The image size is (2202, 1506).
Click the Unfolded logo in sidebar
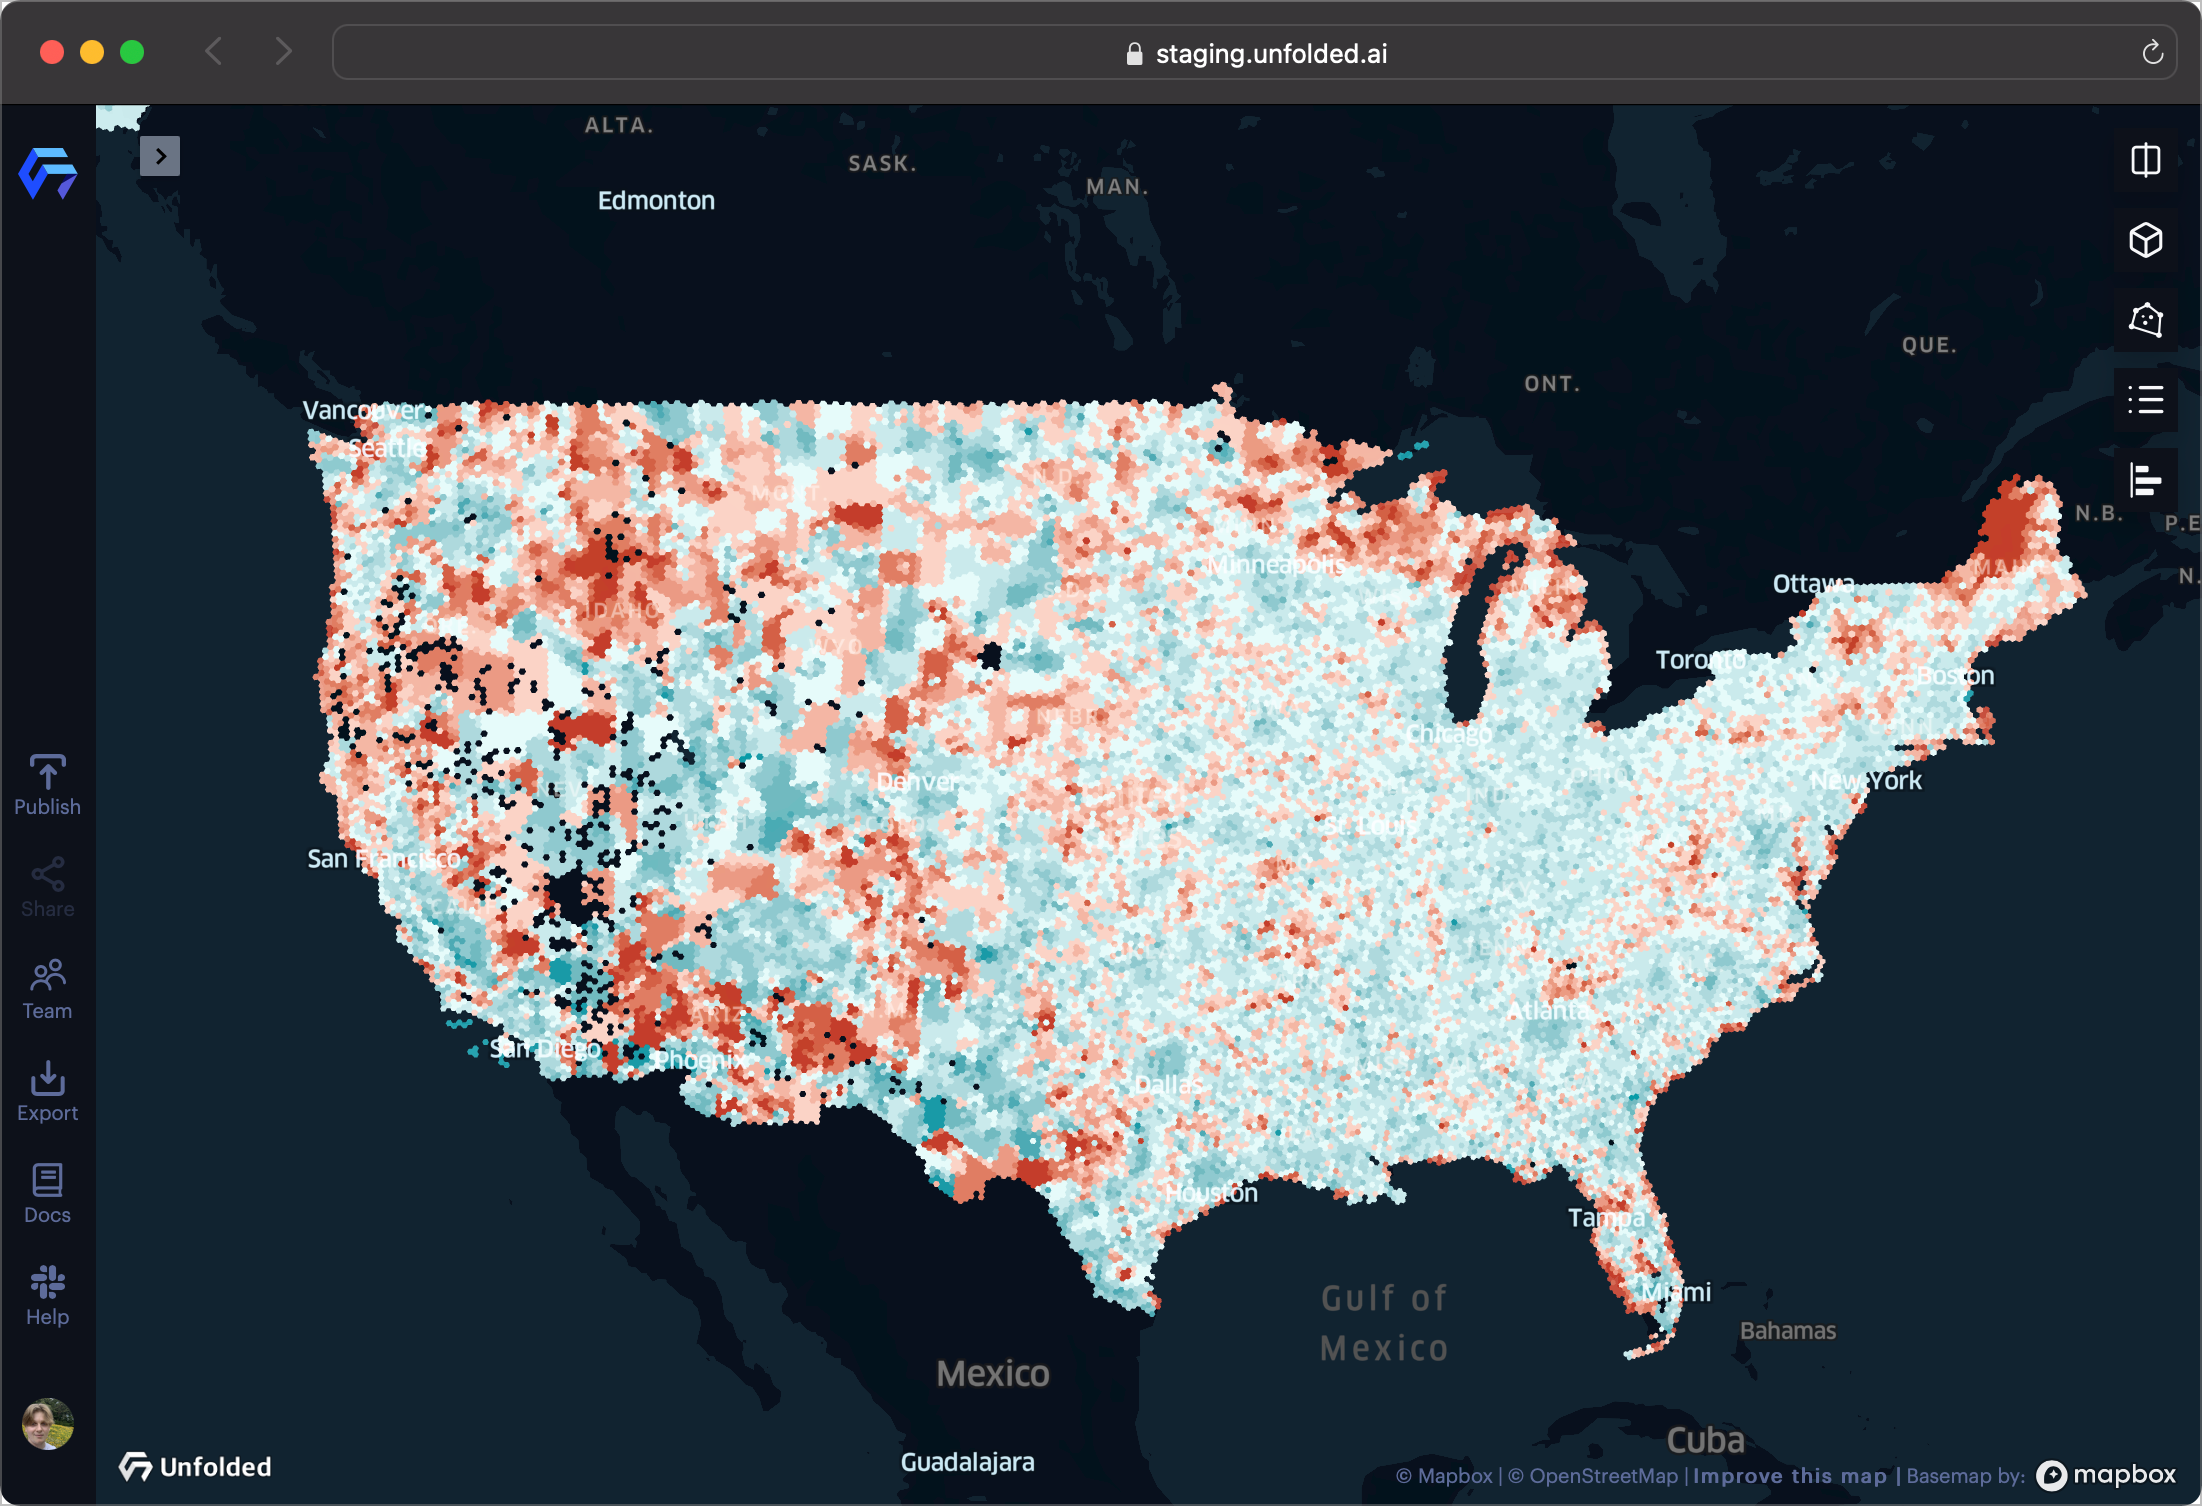tap(48, 174)
